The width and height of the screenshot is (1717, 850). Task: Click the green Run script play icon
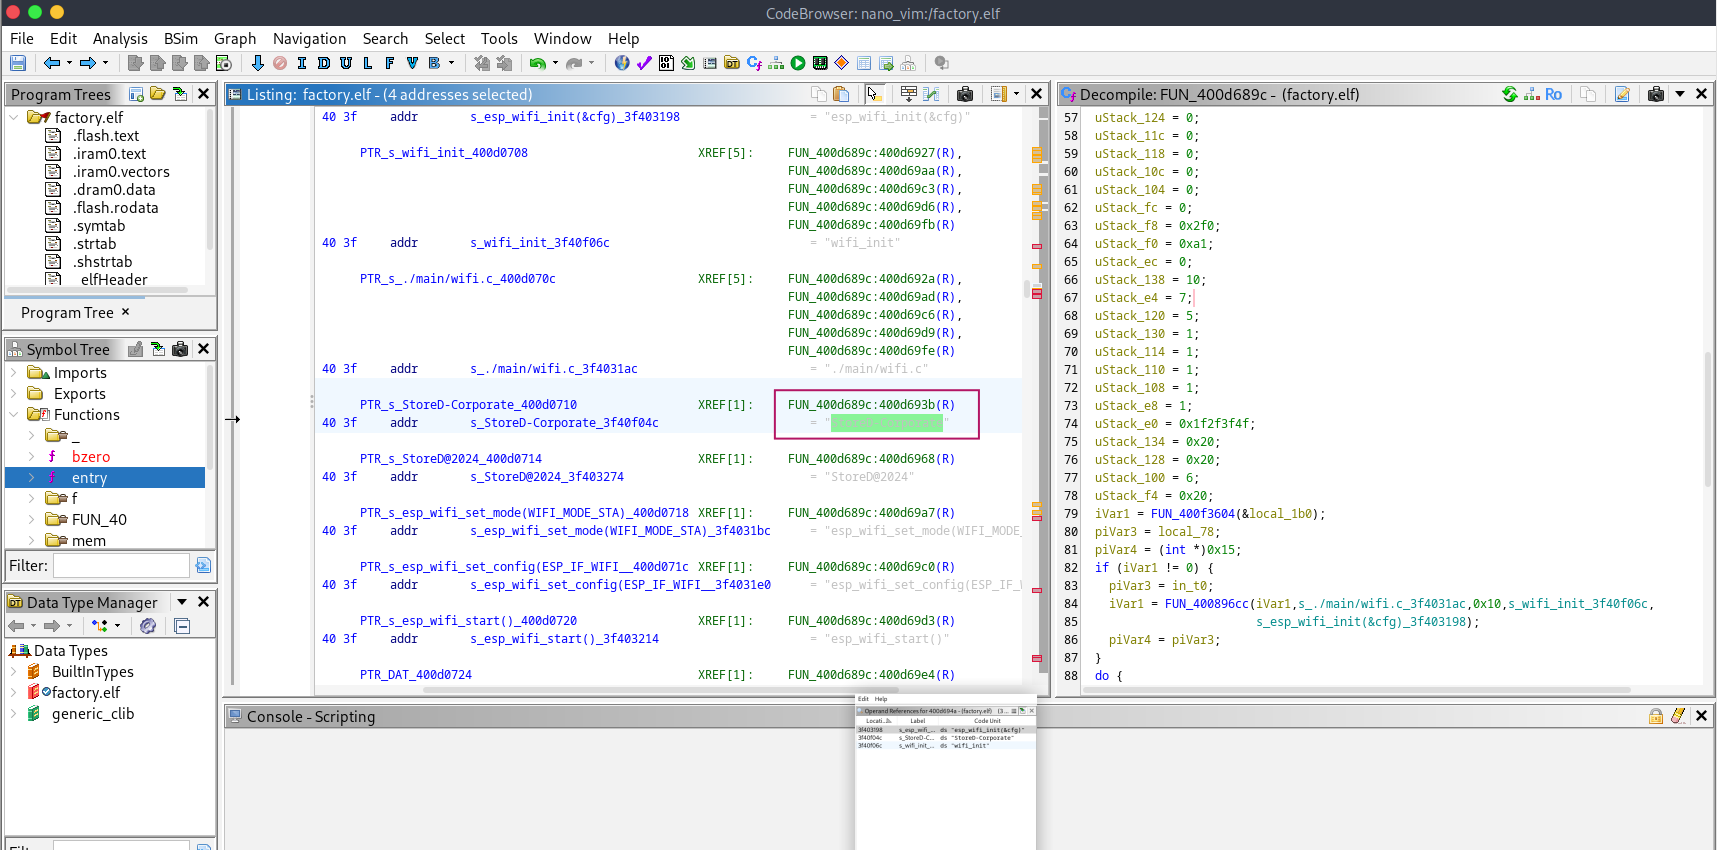tap(798, 63)
